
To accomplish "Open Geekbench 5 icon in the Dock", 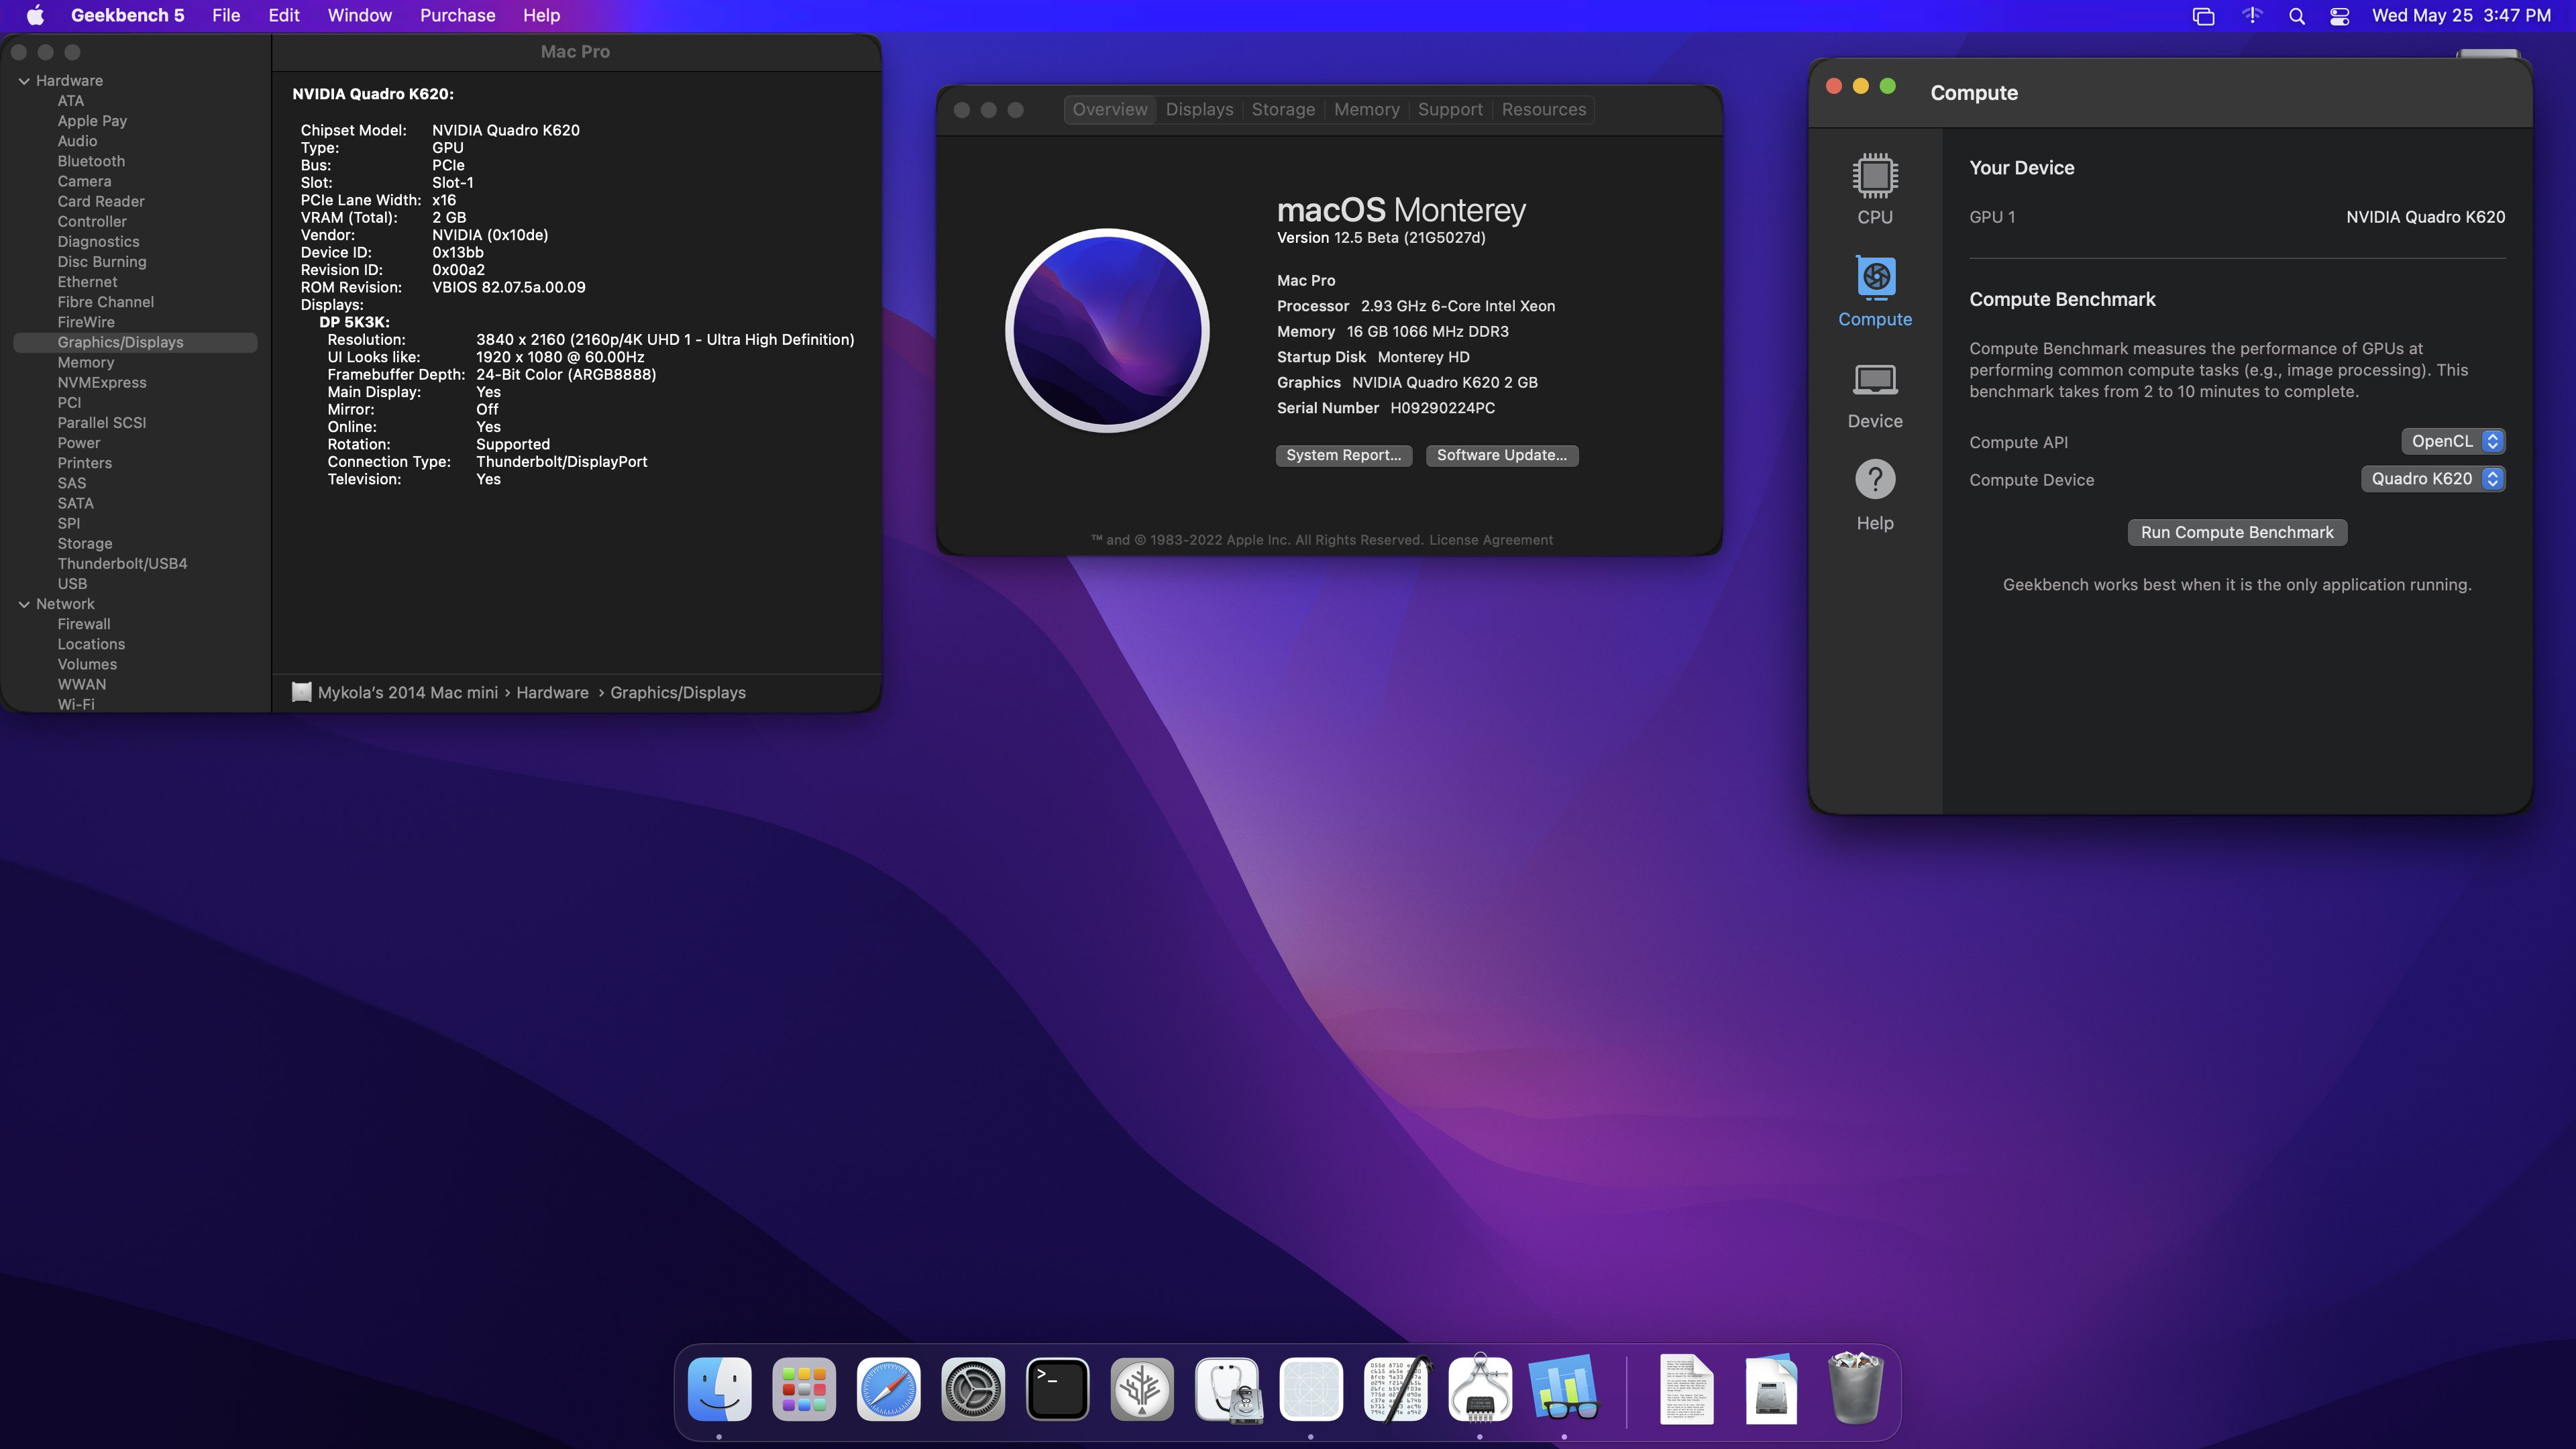I will (x=1564, y=1389).
